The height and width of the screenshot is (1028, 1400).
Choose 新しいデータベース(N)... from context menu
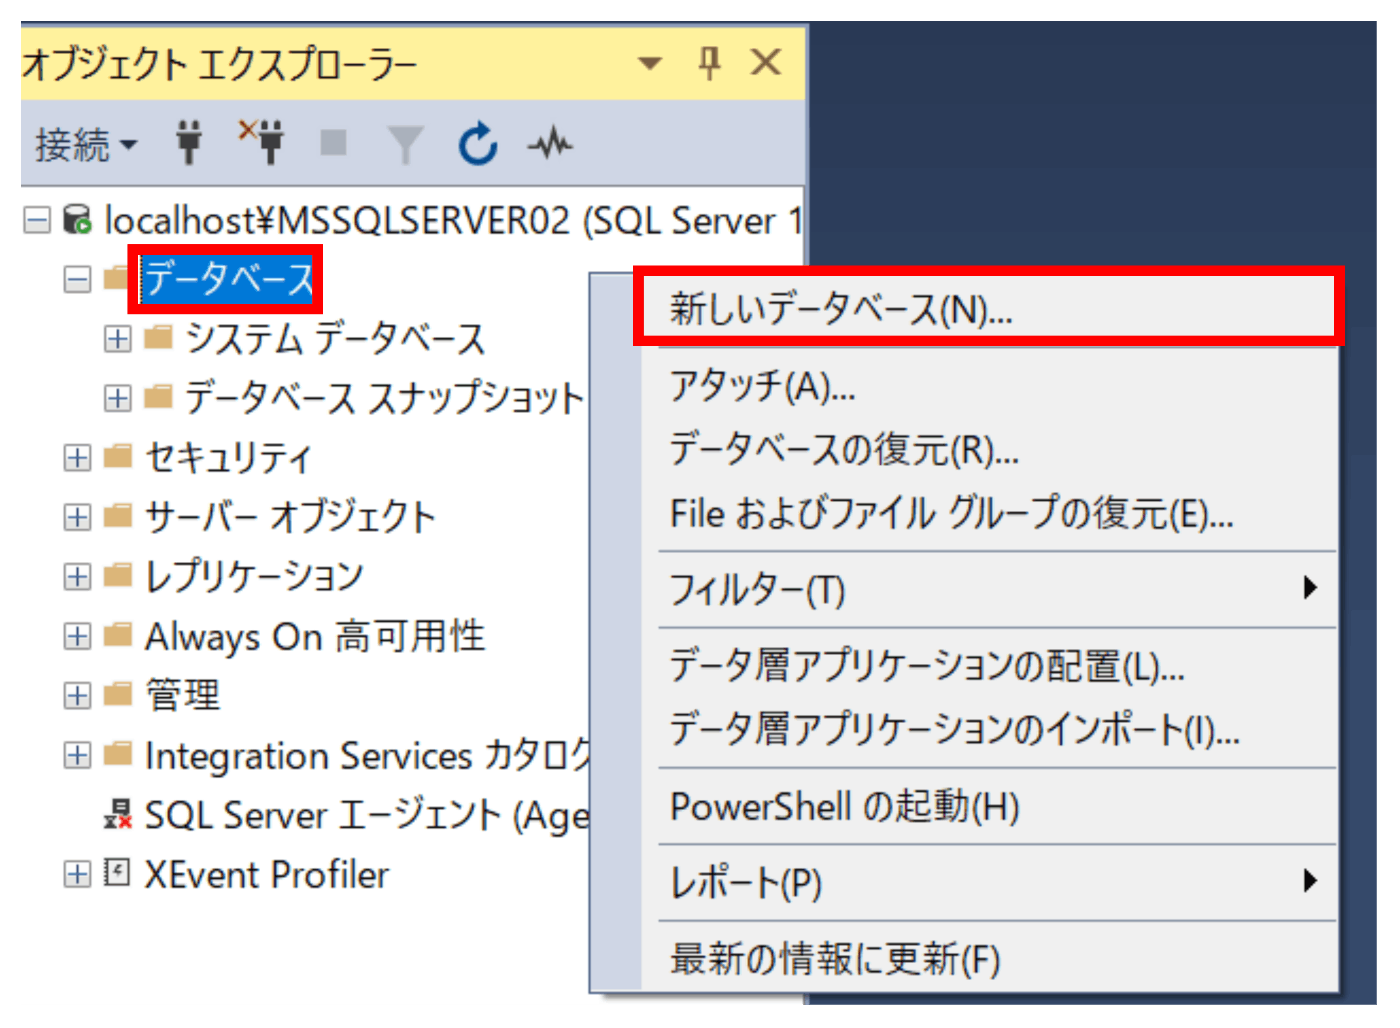pyautogui.click(x=989, y=308)
